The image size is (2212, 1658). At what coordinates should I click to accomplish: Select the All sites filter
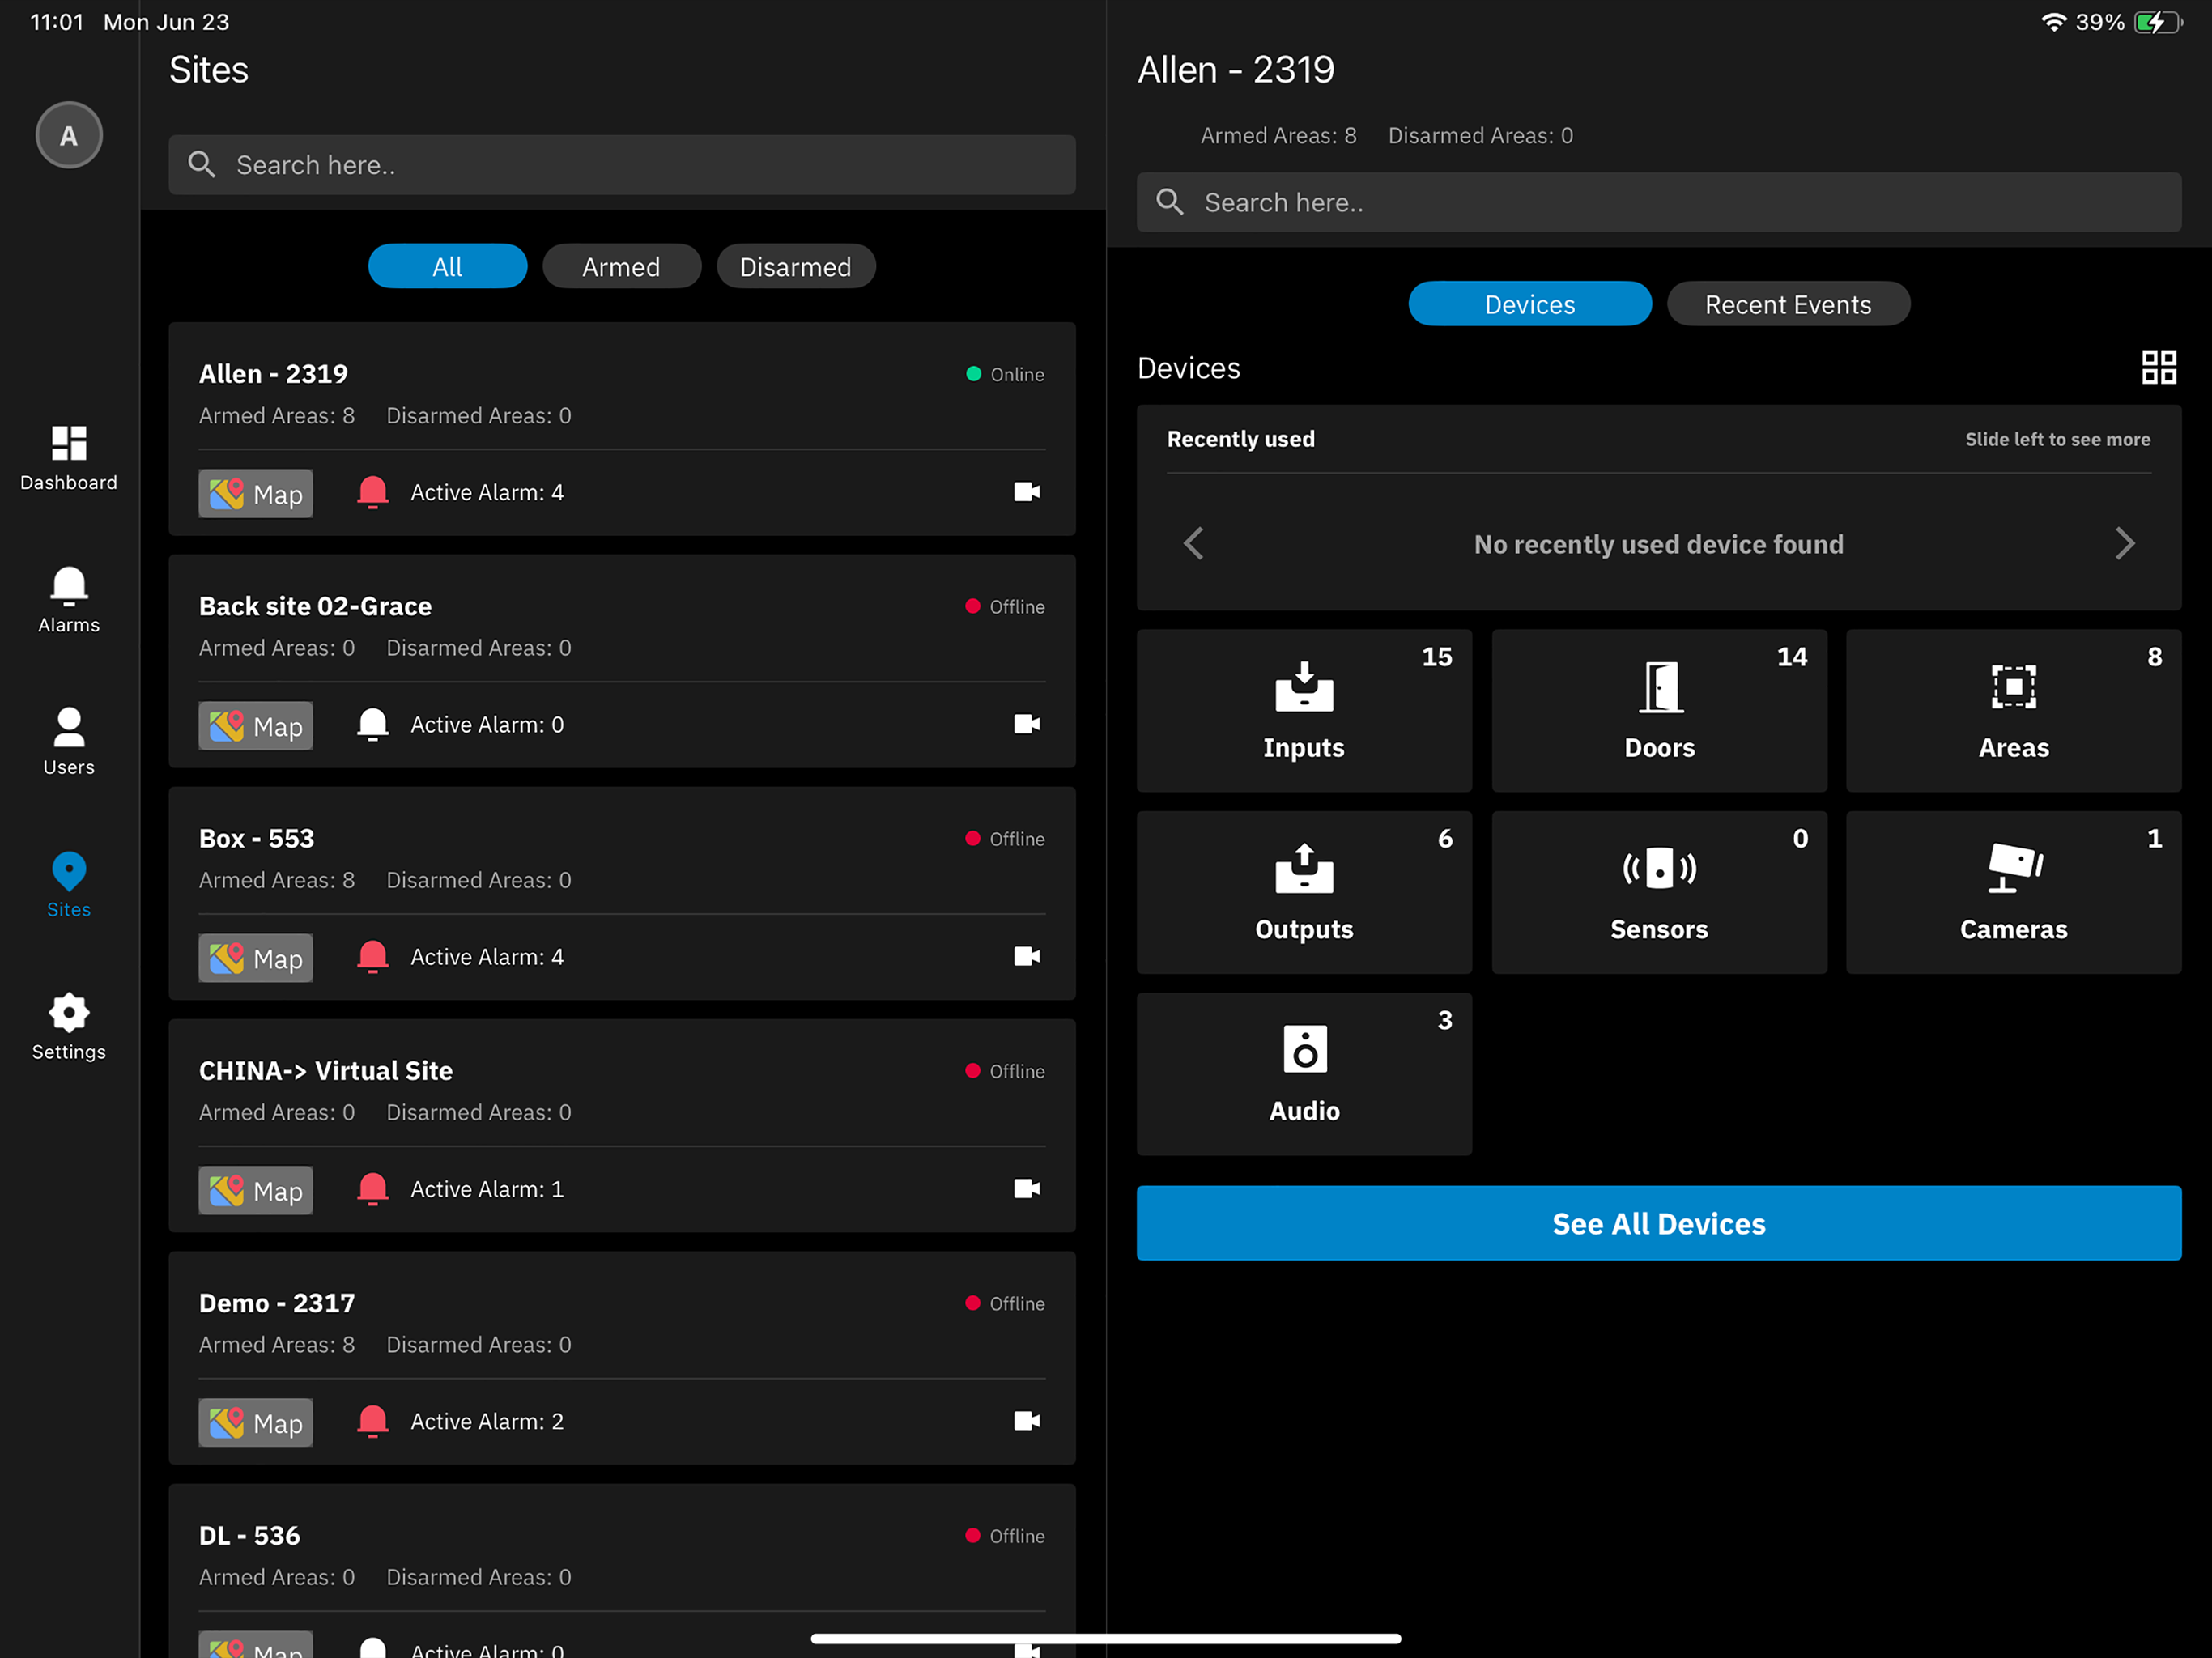pyautogui.click(x=447, y=267)
